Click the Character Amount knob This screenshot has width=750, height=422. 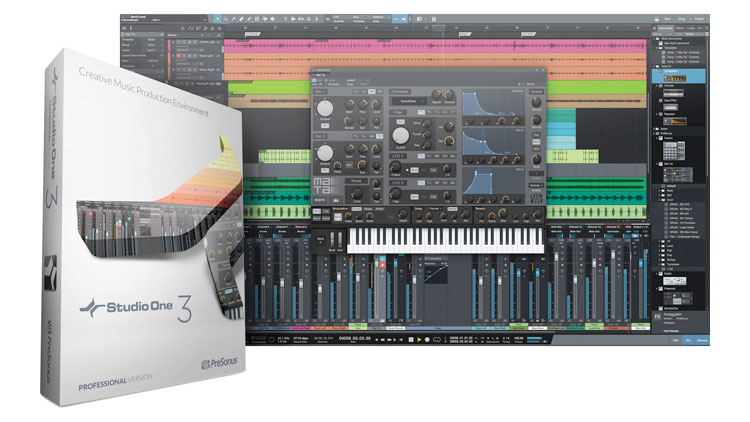tap(449, 94)
